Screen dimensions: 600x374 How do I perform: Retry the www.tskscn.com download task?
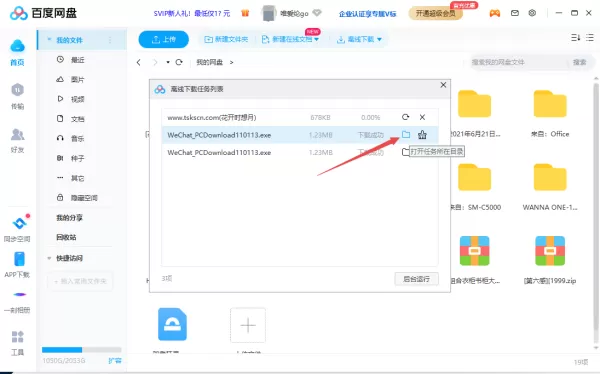(406, 117)
